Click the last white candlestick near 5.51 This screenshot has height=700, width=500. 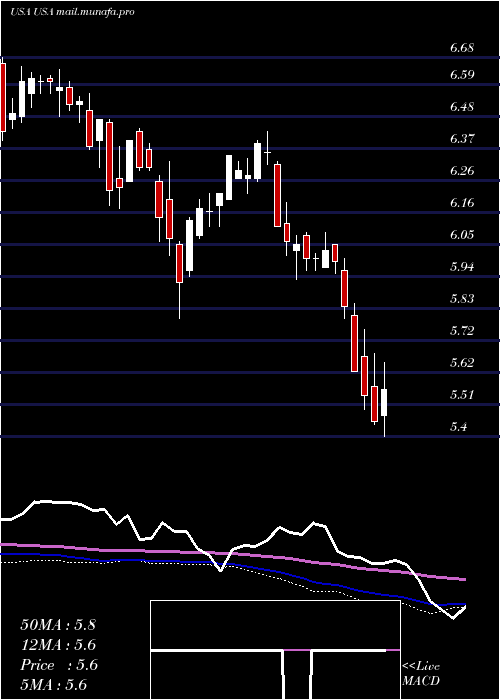pos(384,400)
